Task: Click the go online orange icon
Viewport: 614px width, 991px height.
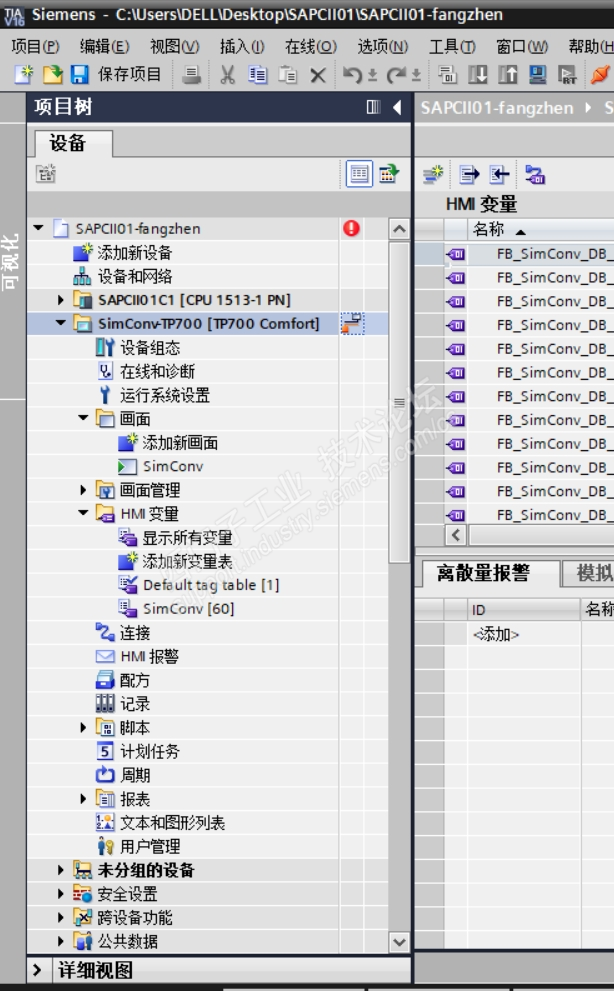Action: tap(599, 75)
